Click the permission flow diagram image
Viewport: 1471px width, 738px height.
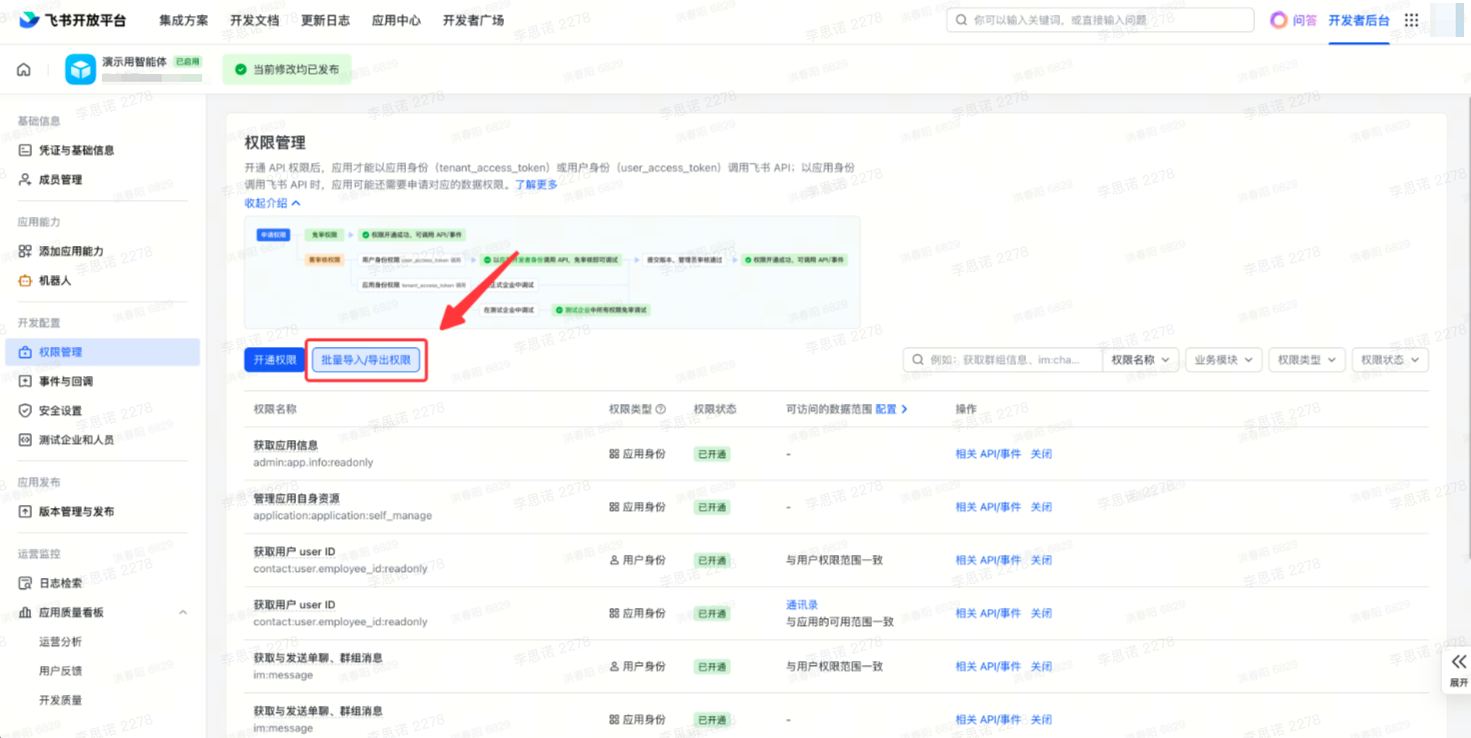[552, 273]
